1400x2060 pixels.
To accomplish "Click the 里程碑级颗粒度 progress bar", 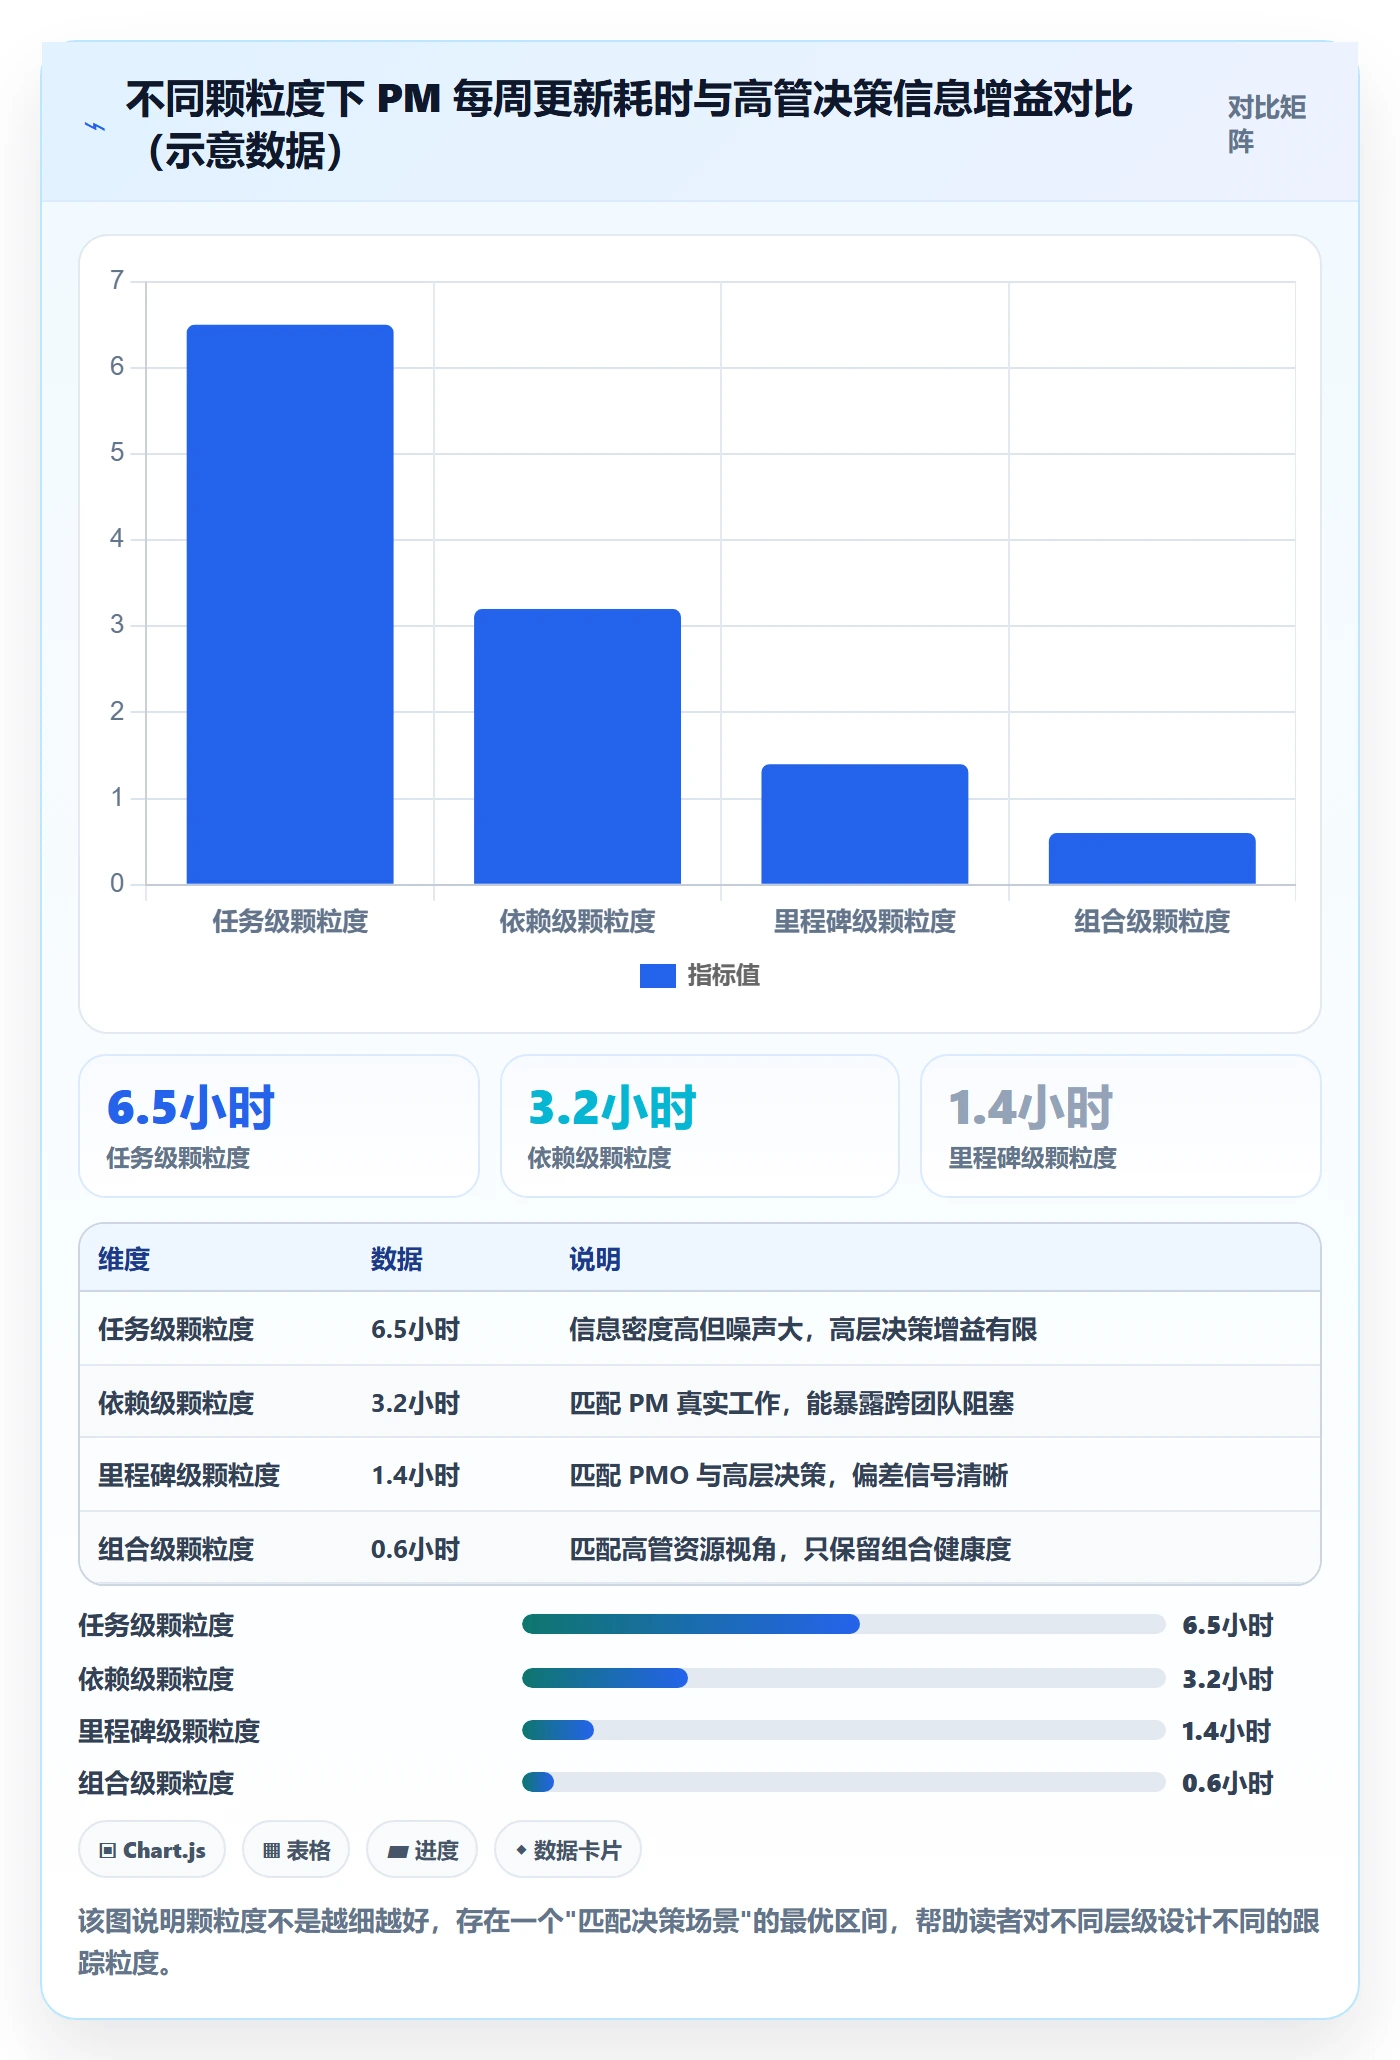I will tap(843, 1730).
